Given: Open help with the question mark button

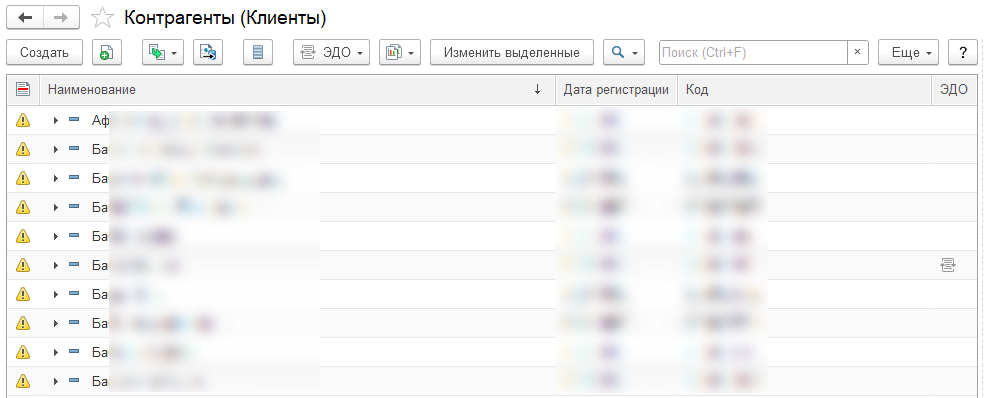Looking at the screenshot, I should [962, 53].
